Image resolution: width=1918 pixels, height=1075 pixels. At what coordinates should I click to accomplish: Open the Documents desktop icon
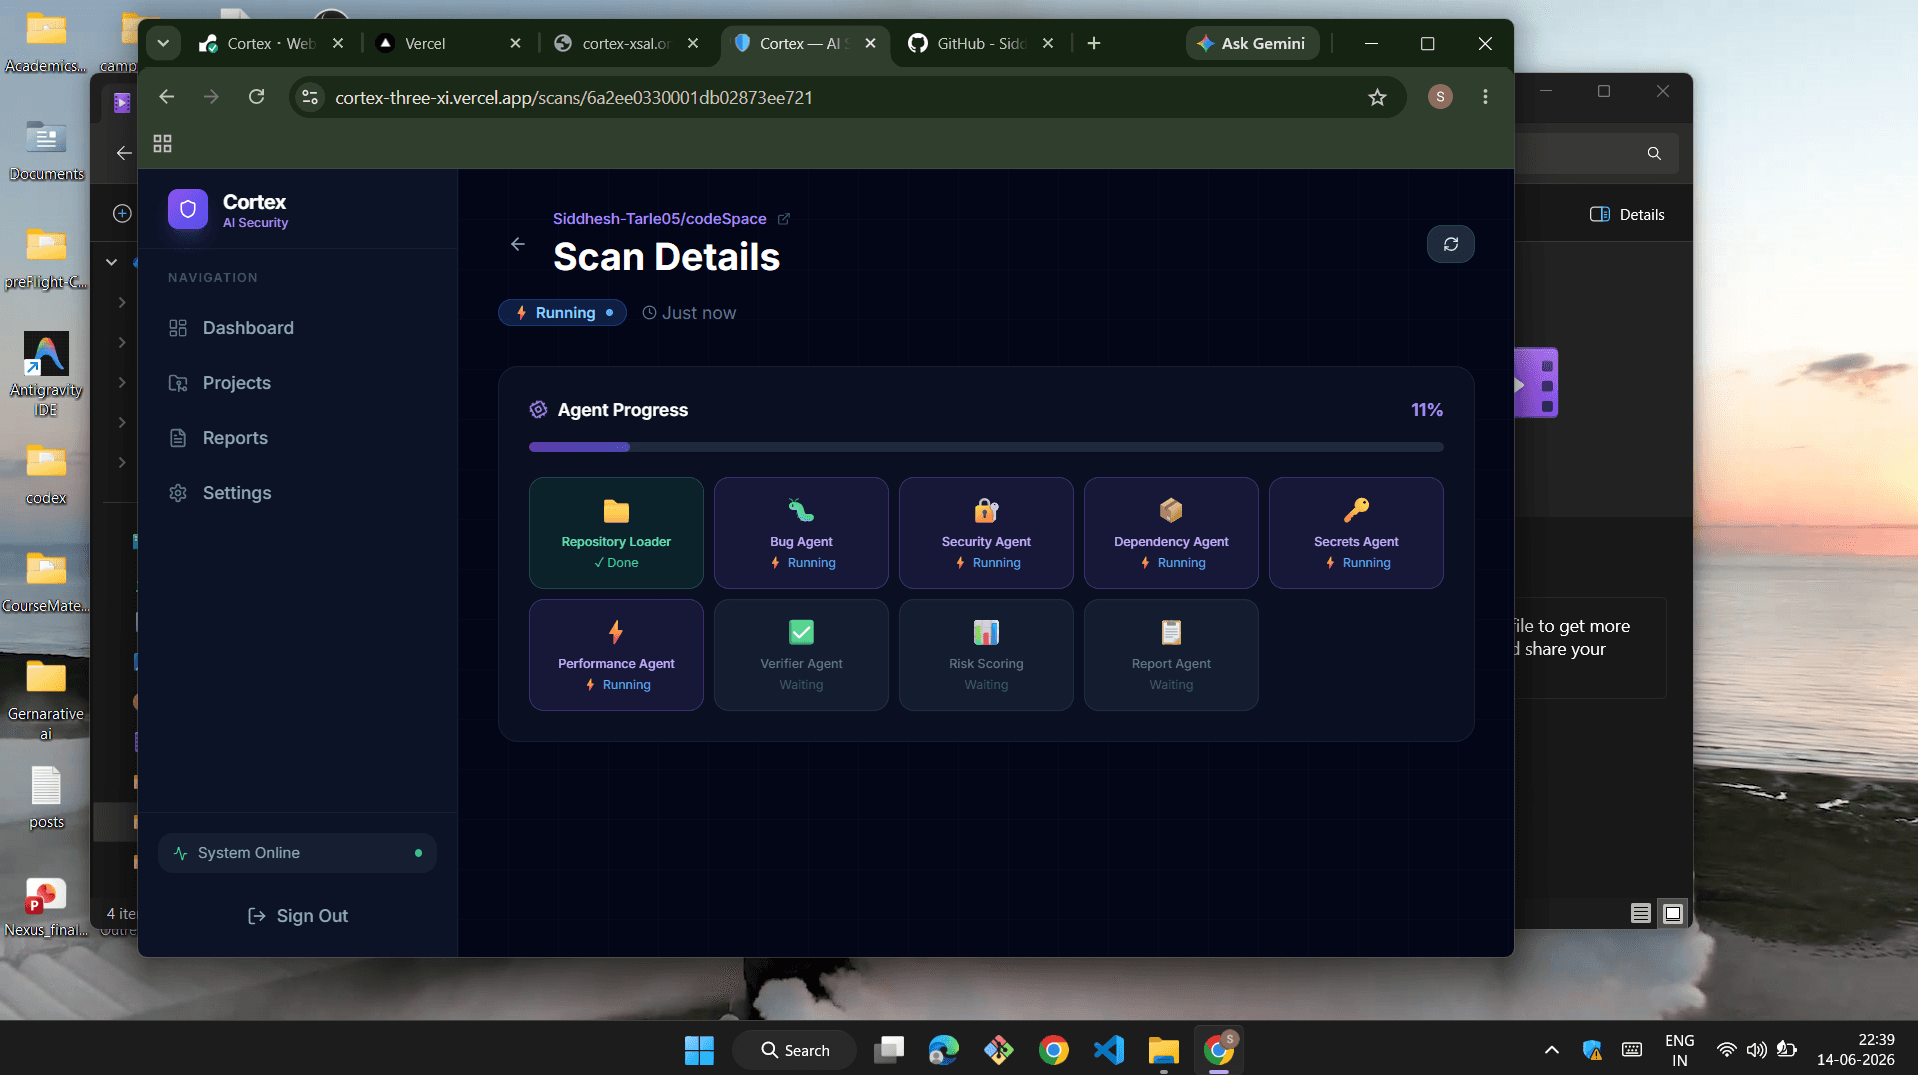tap(46, 151)
